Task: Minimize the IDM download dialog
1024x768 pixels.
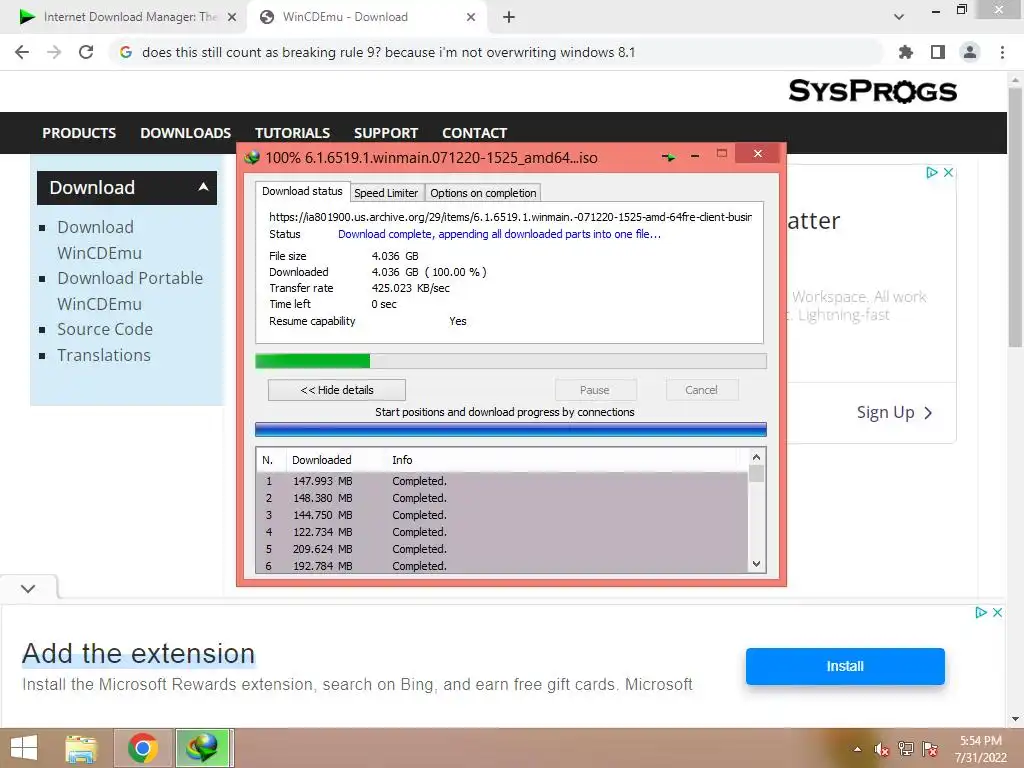Action: [x=695, y=156]
